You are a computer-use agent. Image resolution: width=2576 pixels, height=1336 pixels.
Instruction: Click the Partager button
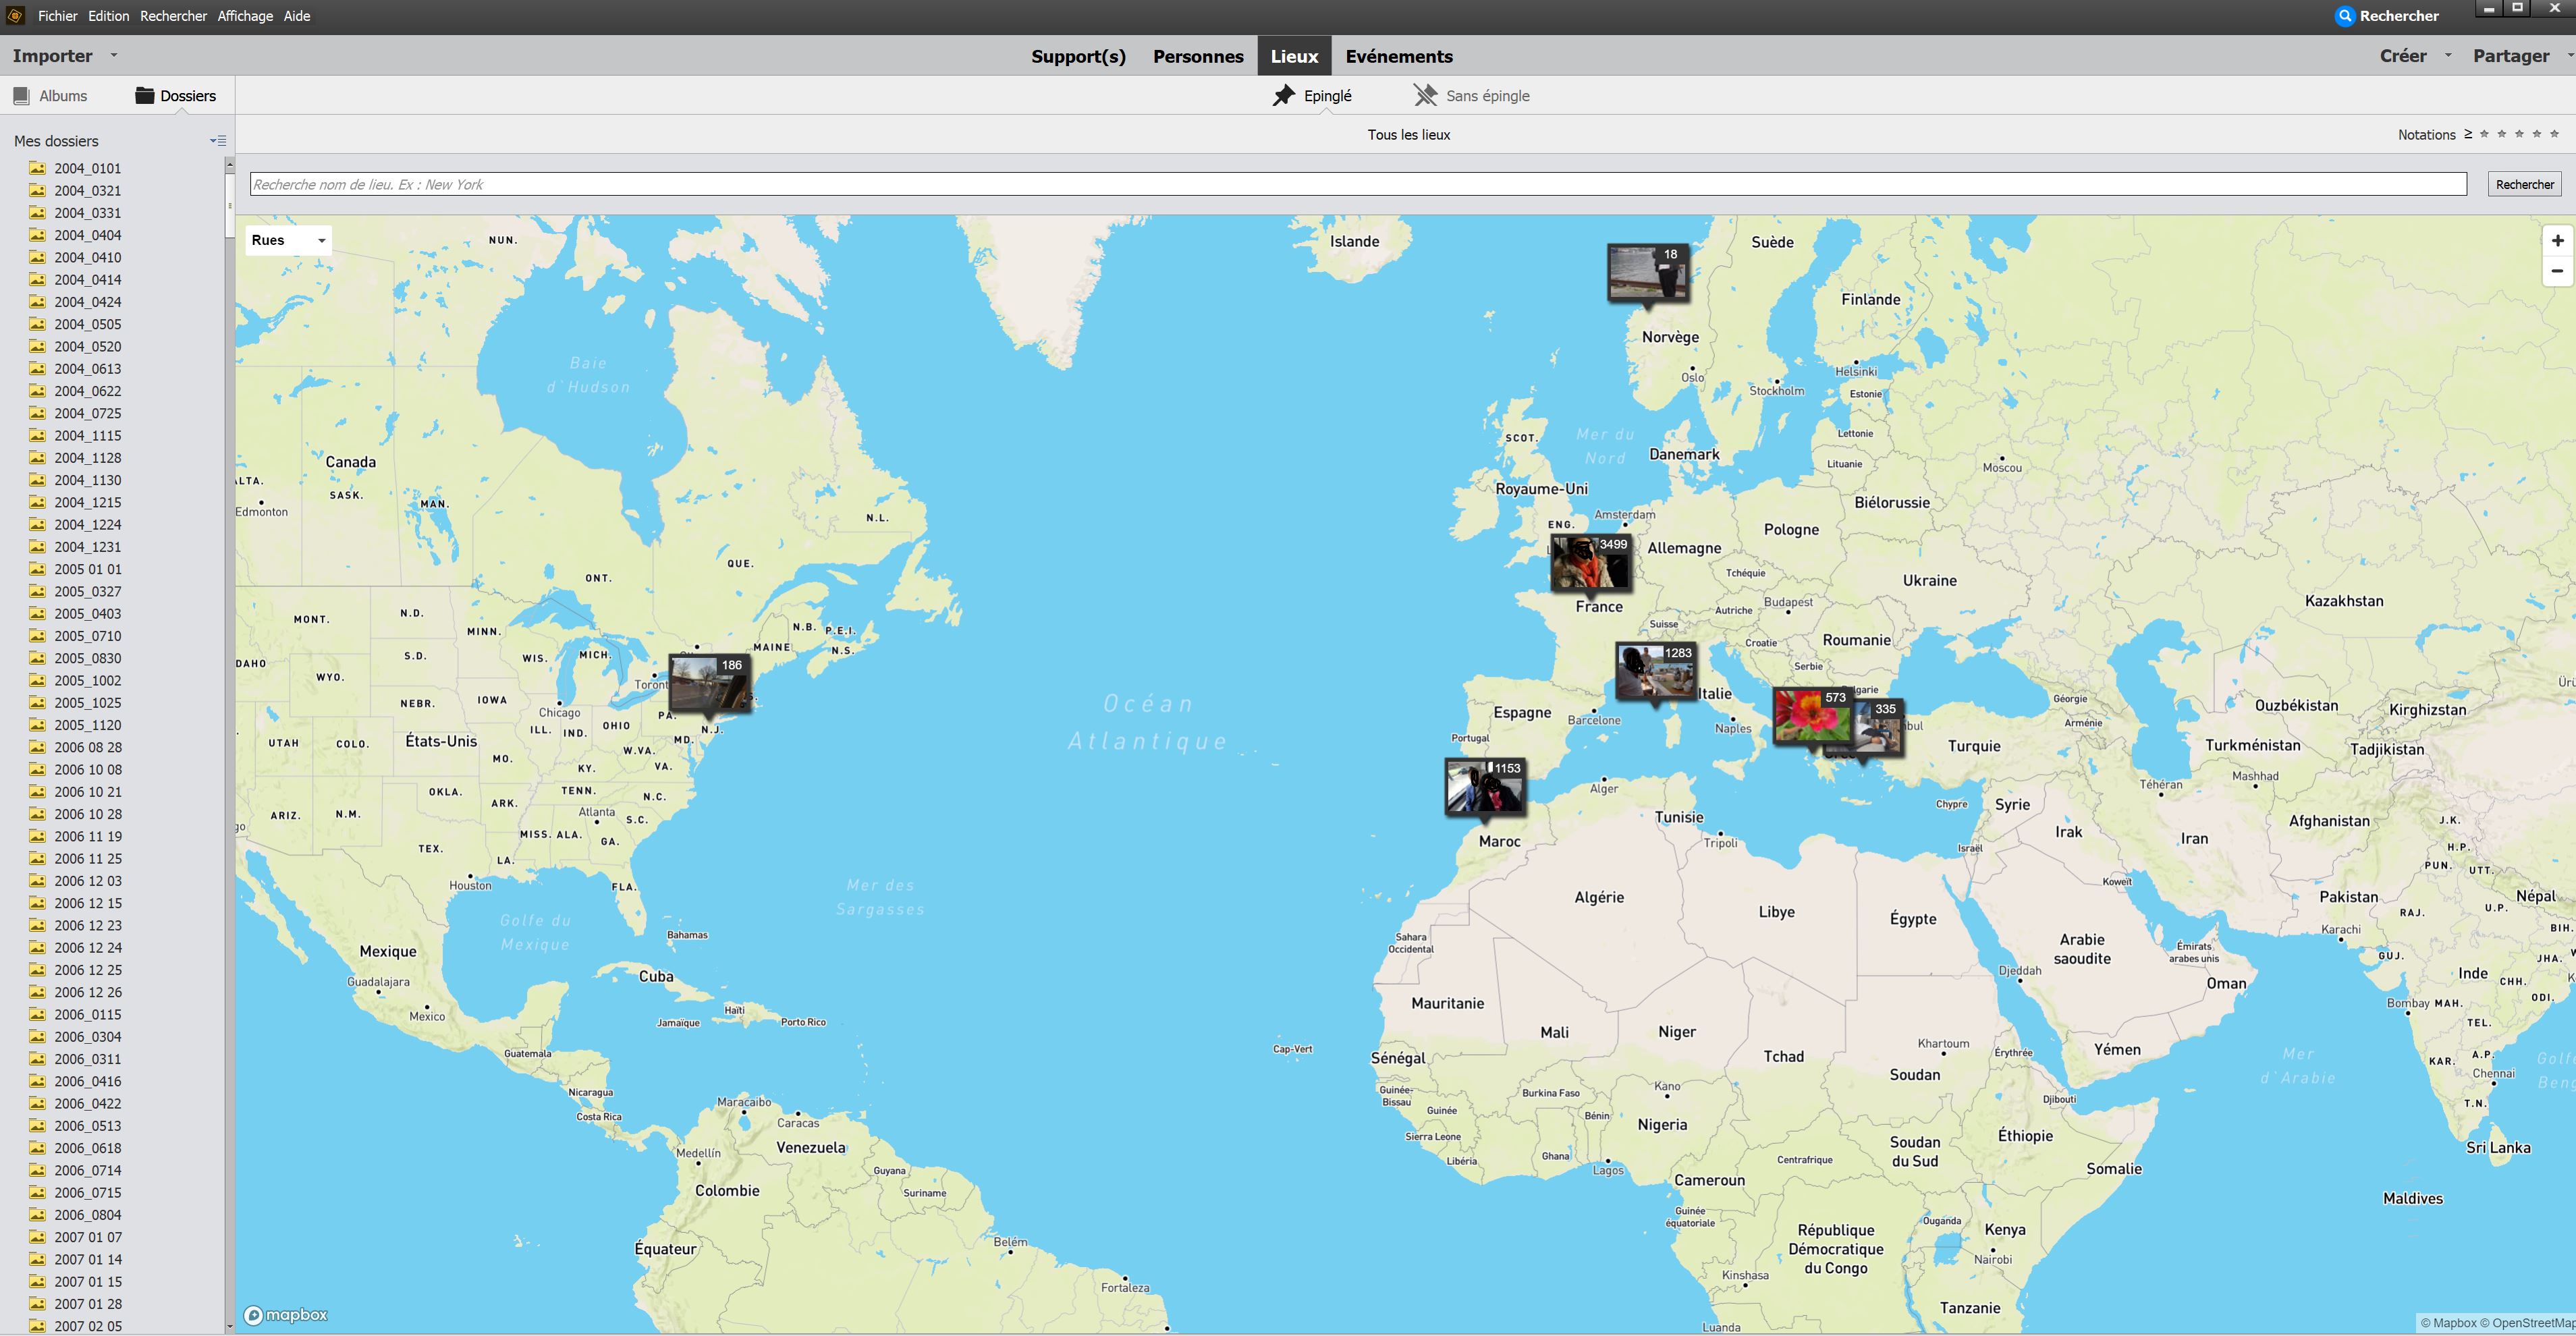pos(2510,56)
